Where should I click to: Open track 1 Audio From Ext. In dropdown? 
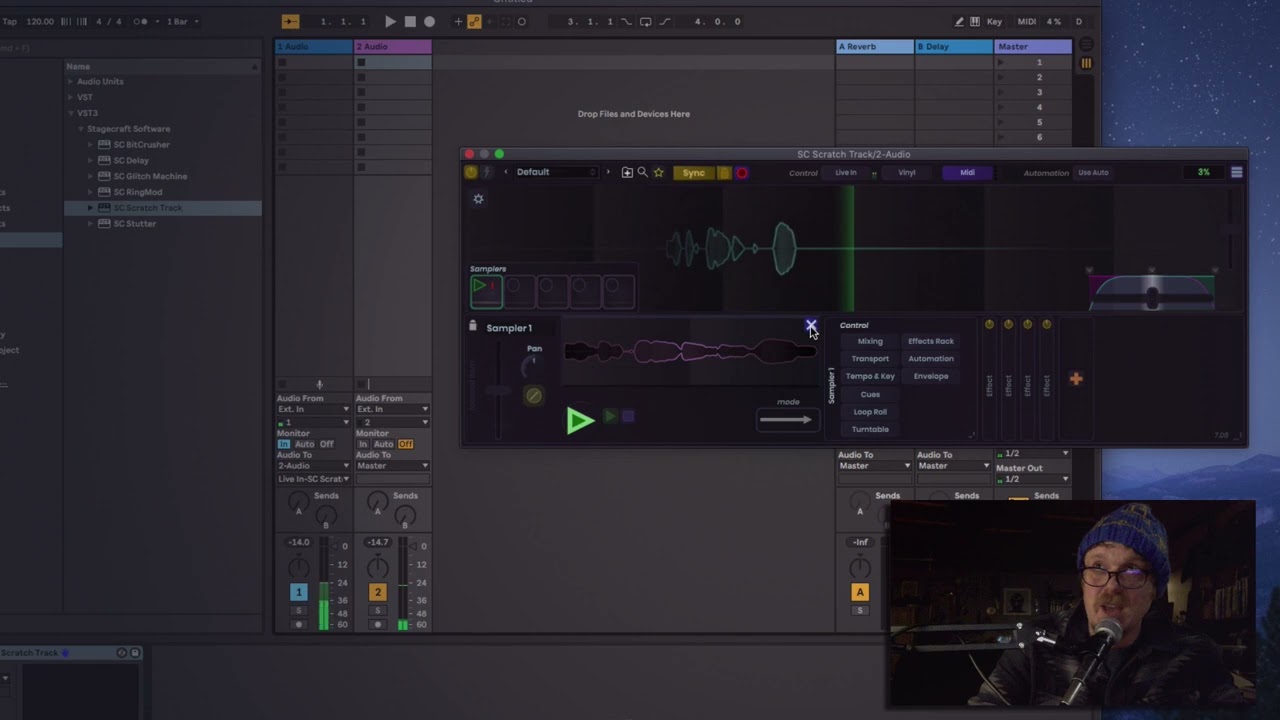click(x=313, y=409)
